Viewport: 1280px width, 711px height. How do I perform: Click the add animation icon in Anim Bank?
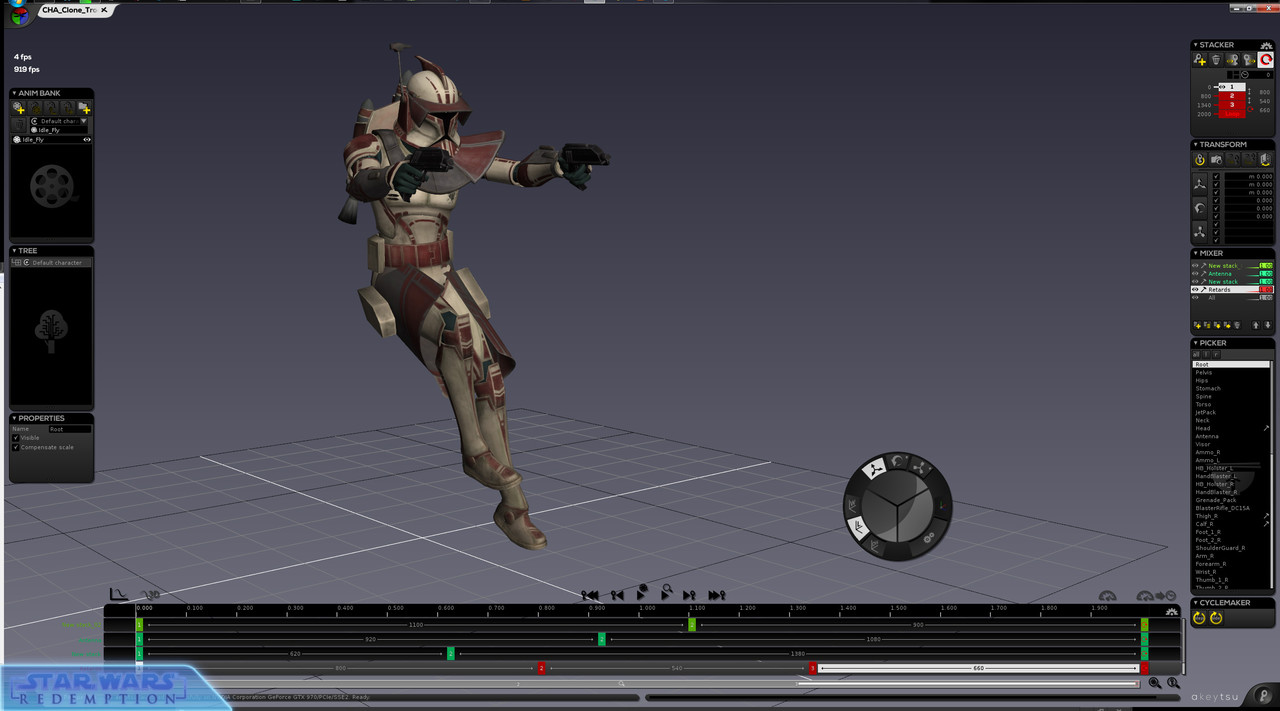pyautogui.click(x=18, y=107)
